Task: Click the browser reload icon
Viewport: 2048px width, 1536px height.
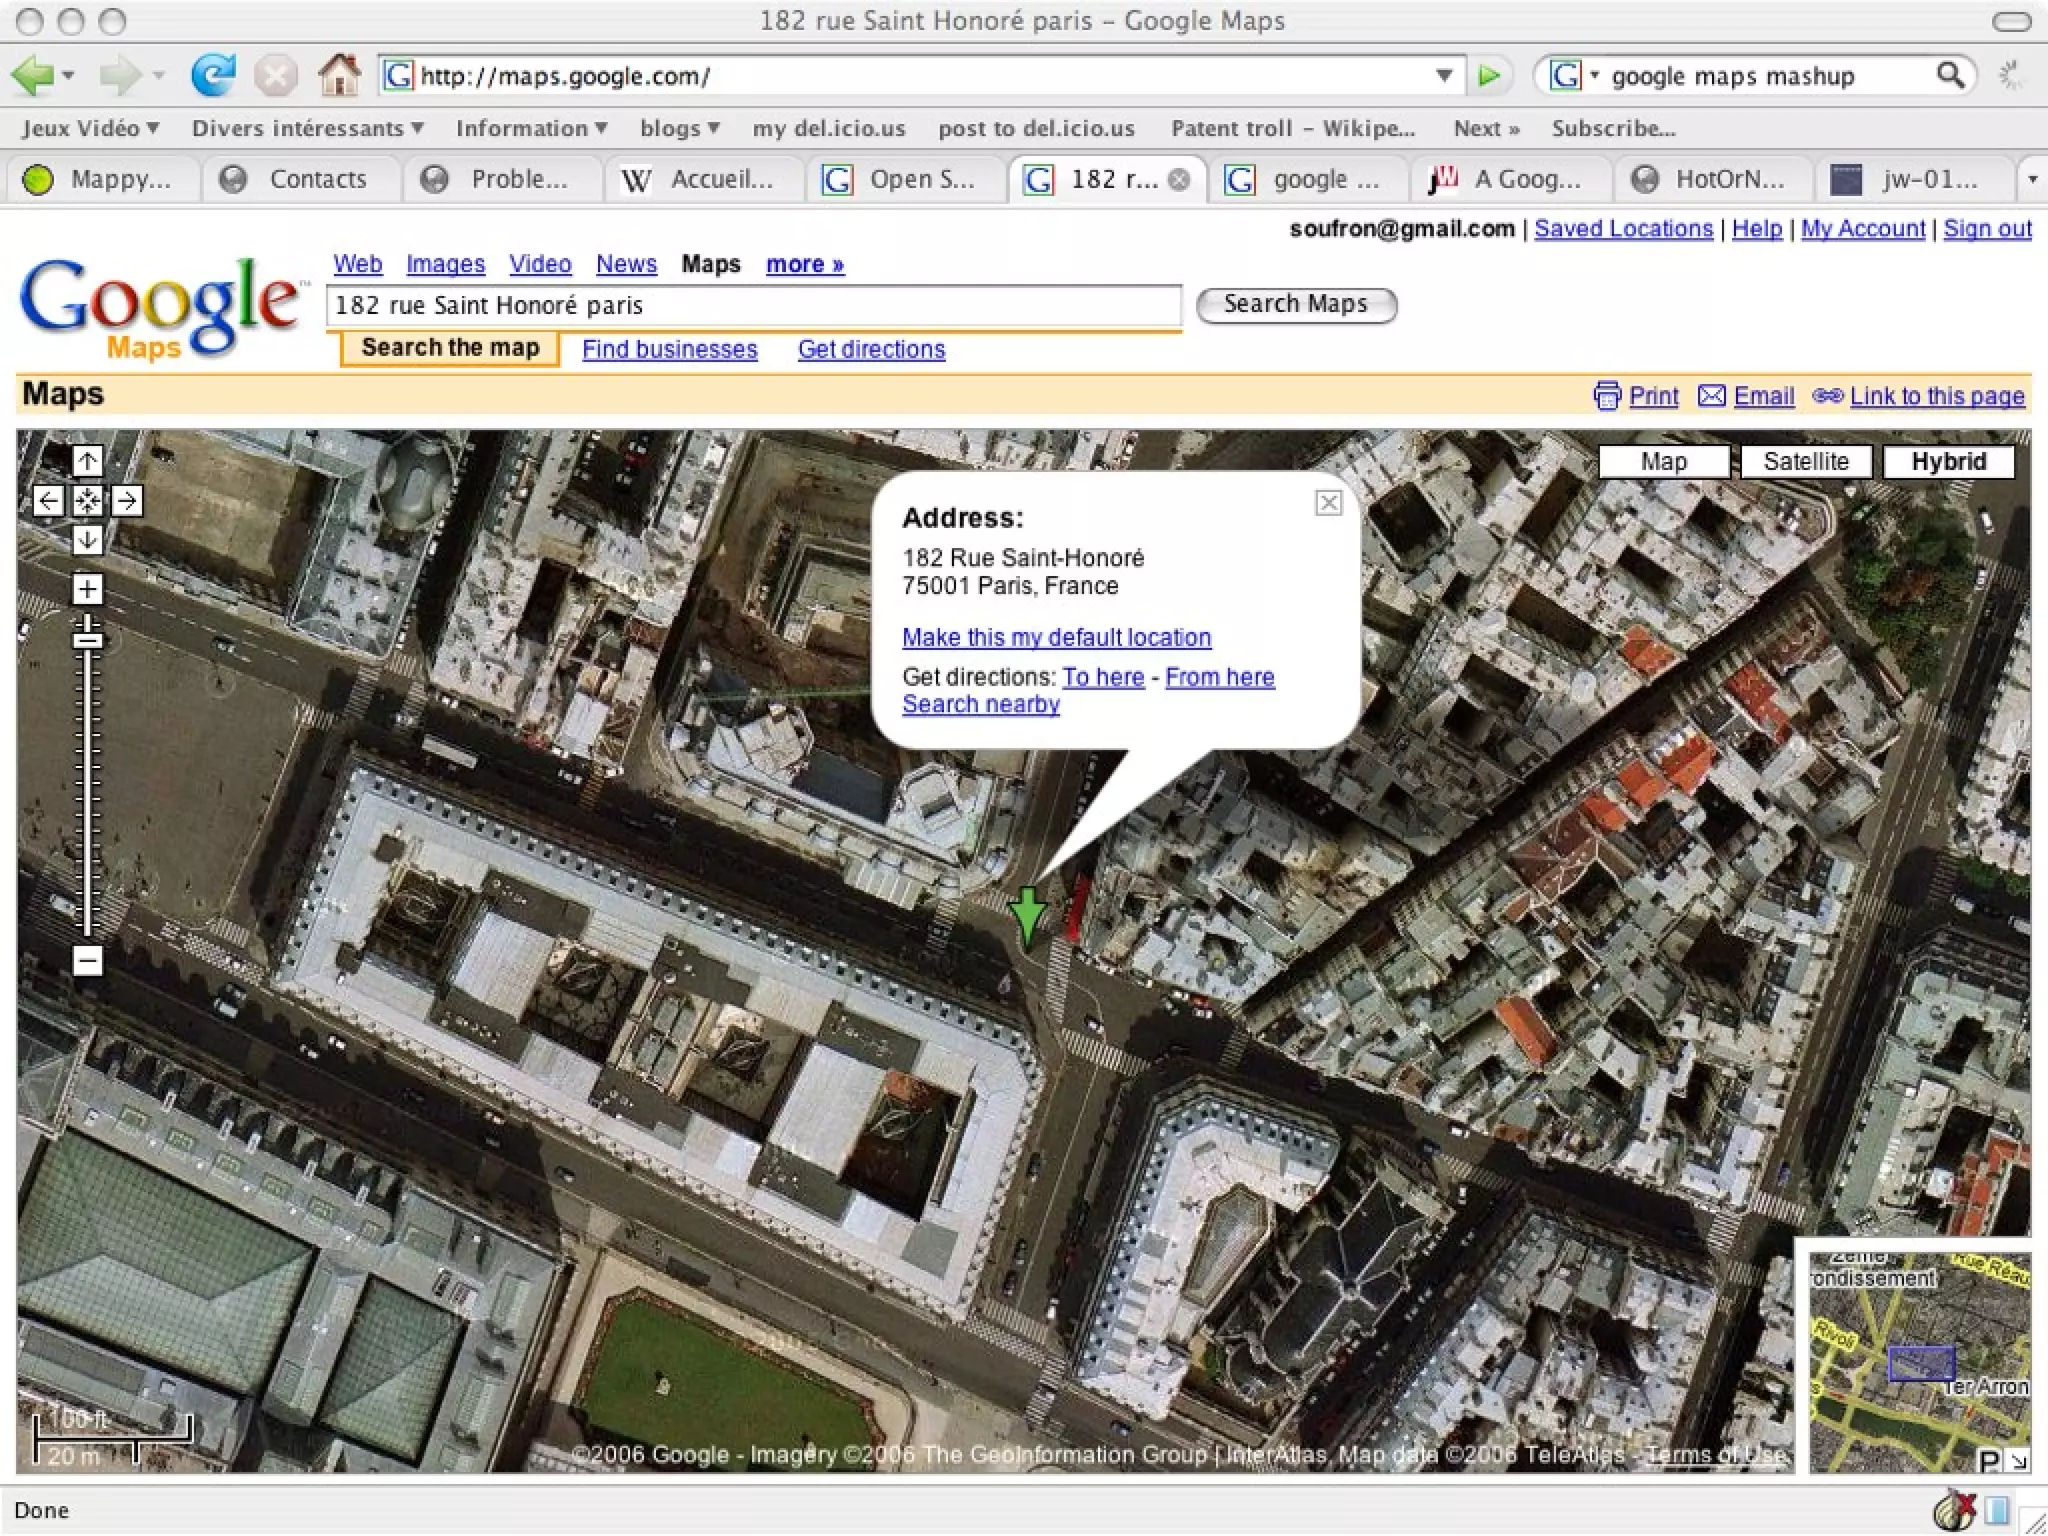Action: pyautogui.click(x=213, y=76)
